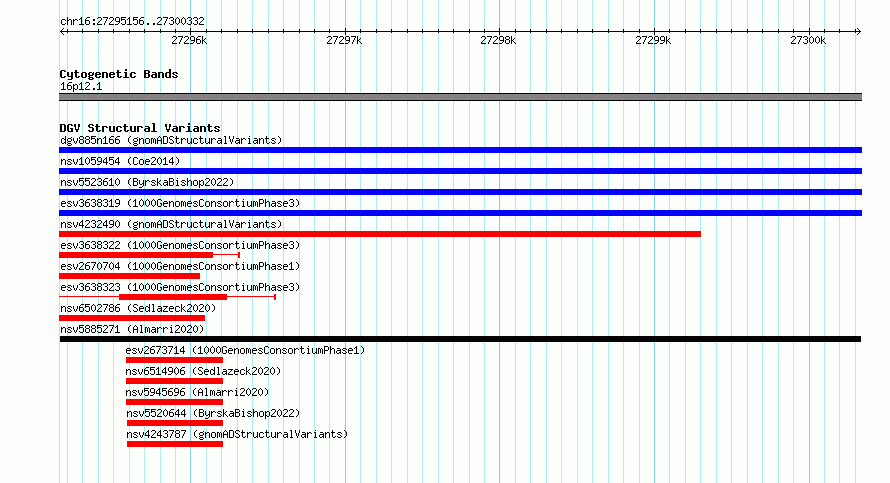Click the Cytogenetic Bands track title
Screen dimensions: 890x483
(119, 74)
